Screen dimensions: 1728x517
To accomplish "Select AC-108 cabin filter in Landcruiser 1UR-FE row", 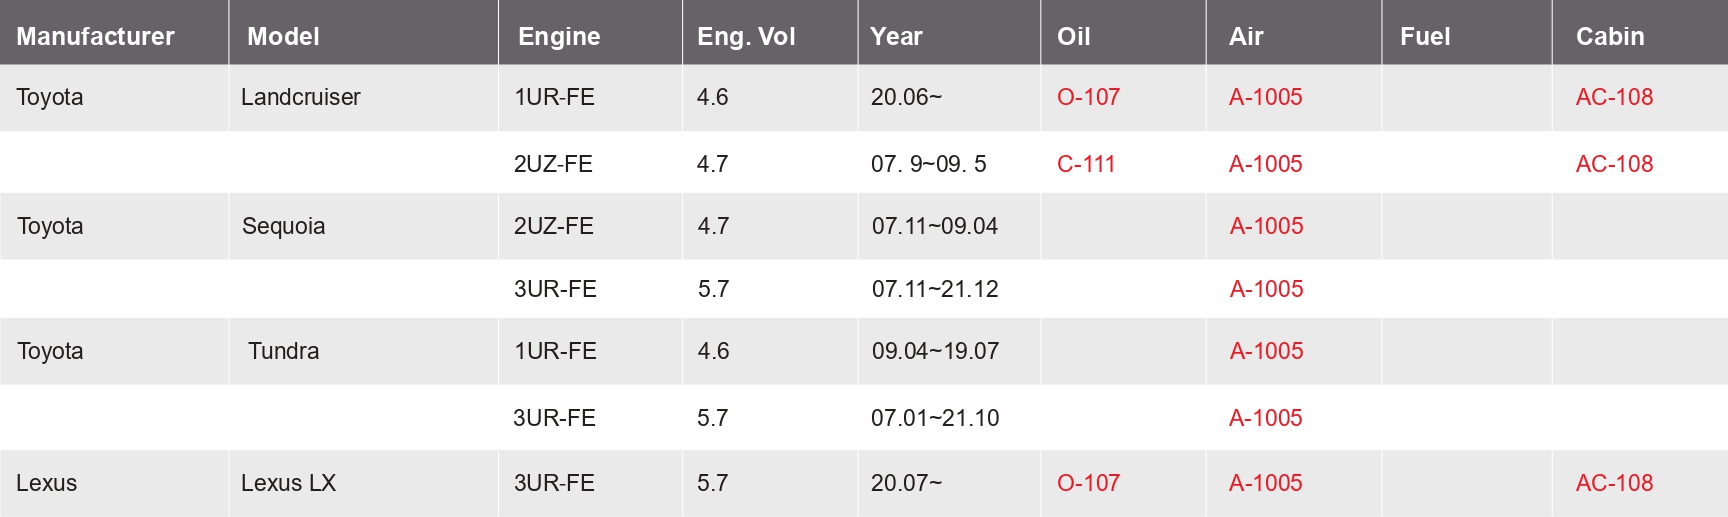I will click(x=1614, y=97).
